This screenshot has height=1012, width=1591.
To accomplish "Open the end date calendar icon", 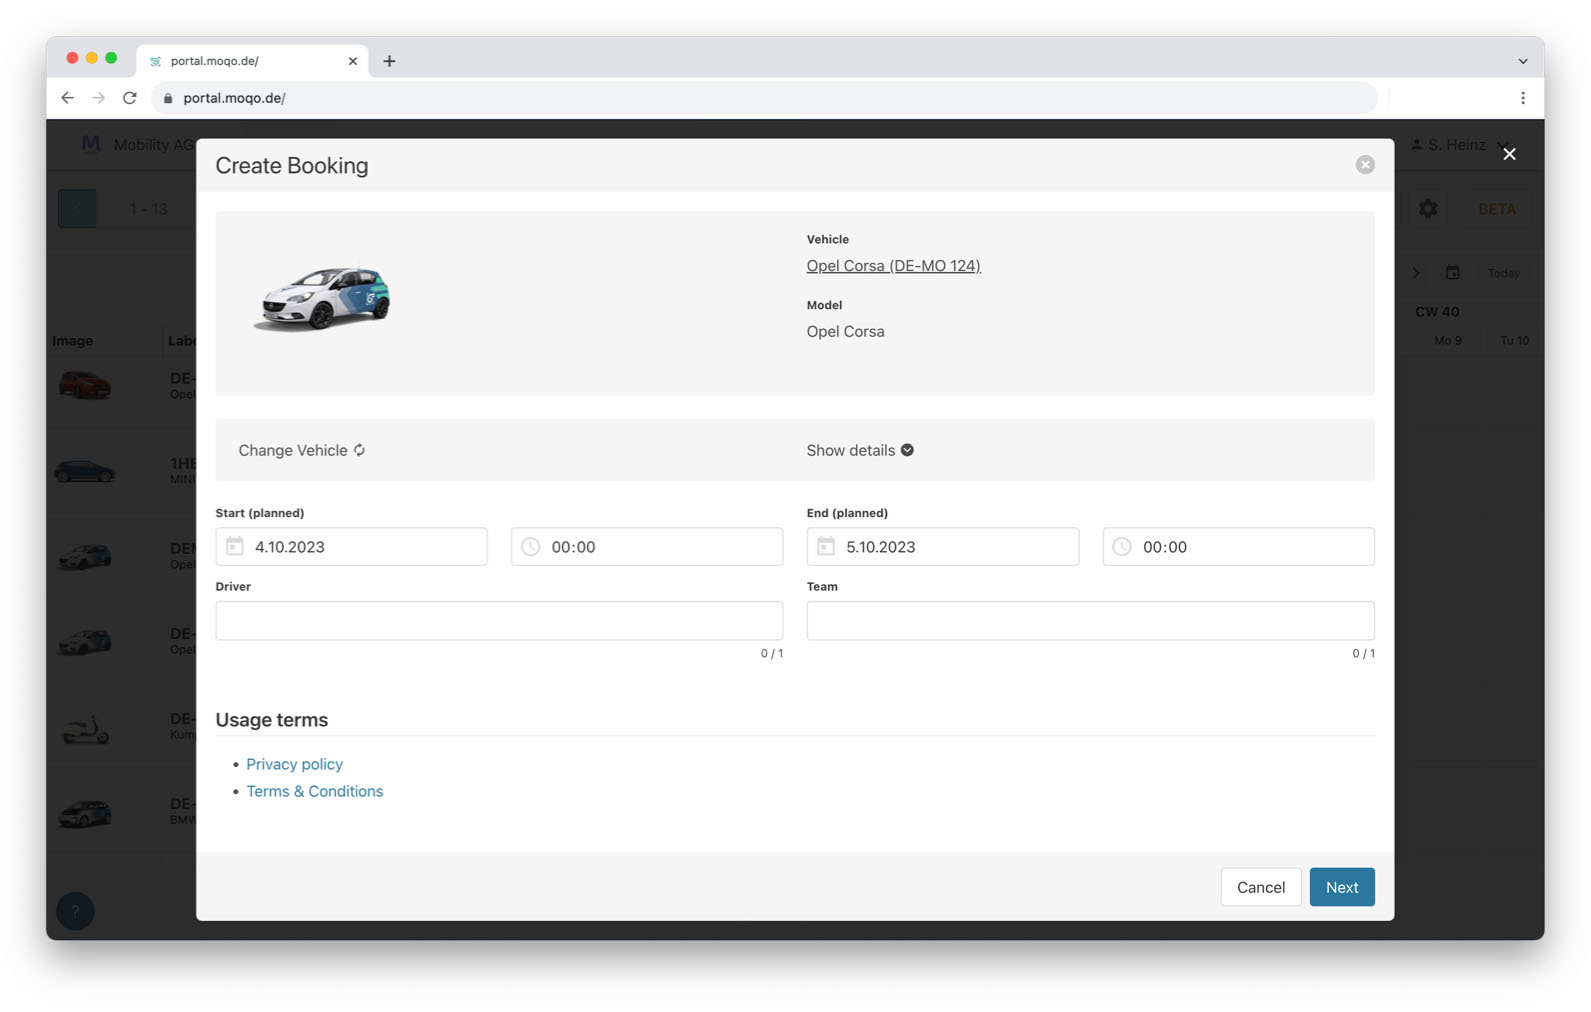I will [826, 546].
